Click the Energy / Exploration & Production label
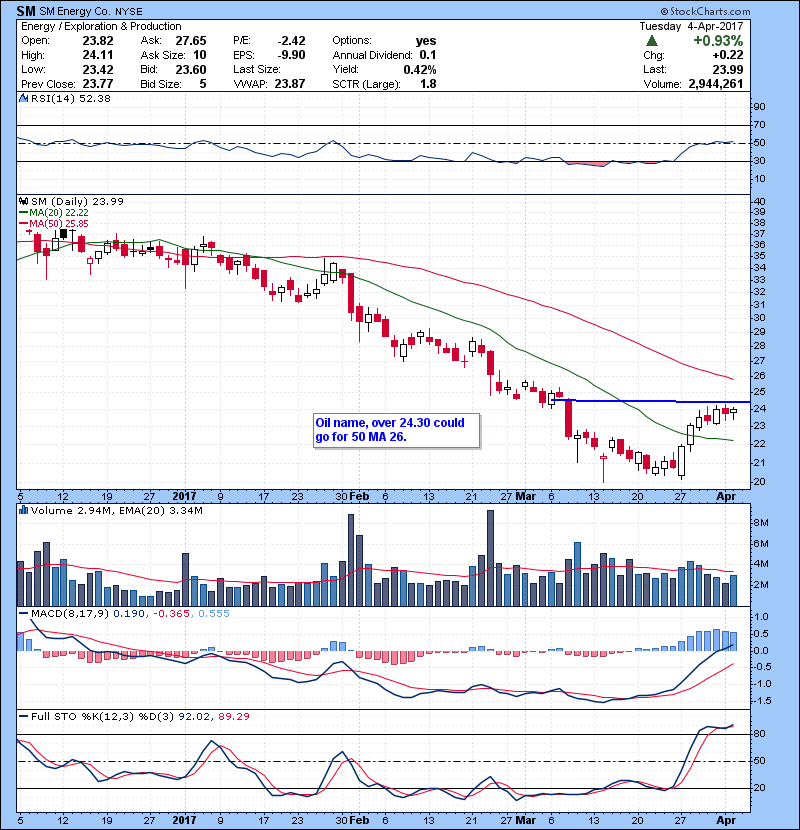Image resolution: width=800 pixels, height=830 pixels. point(101,26)
